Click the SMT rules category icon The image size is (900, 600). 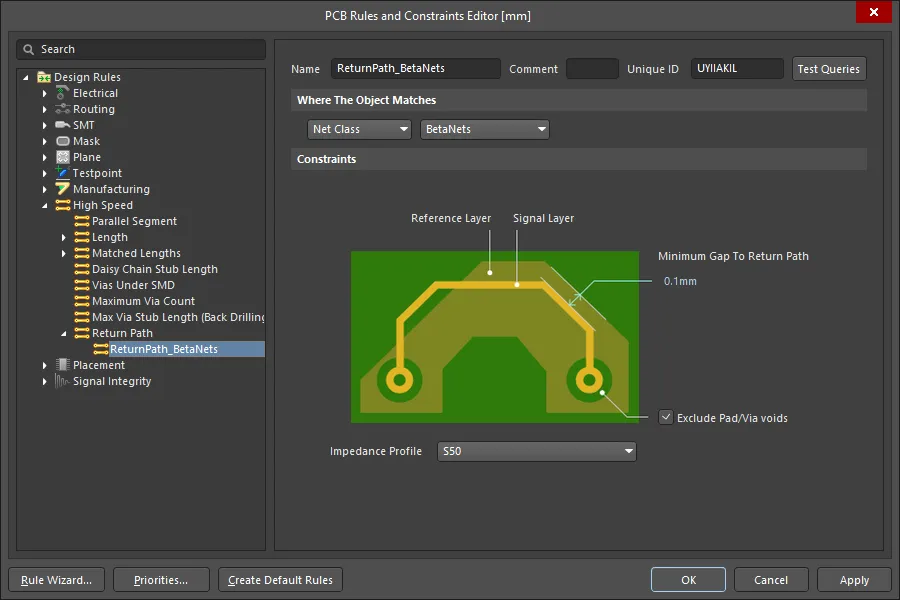(63, 125)
